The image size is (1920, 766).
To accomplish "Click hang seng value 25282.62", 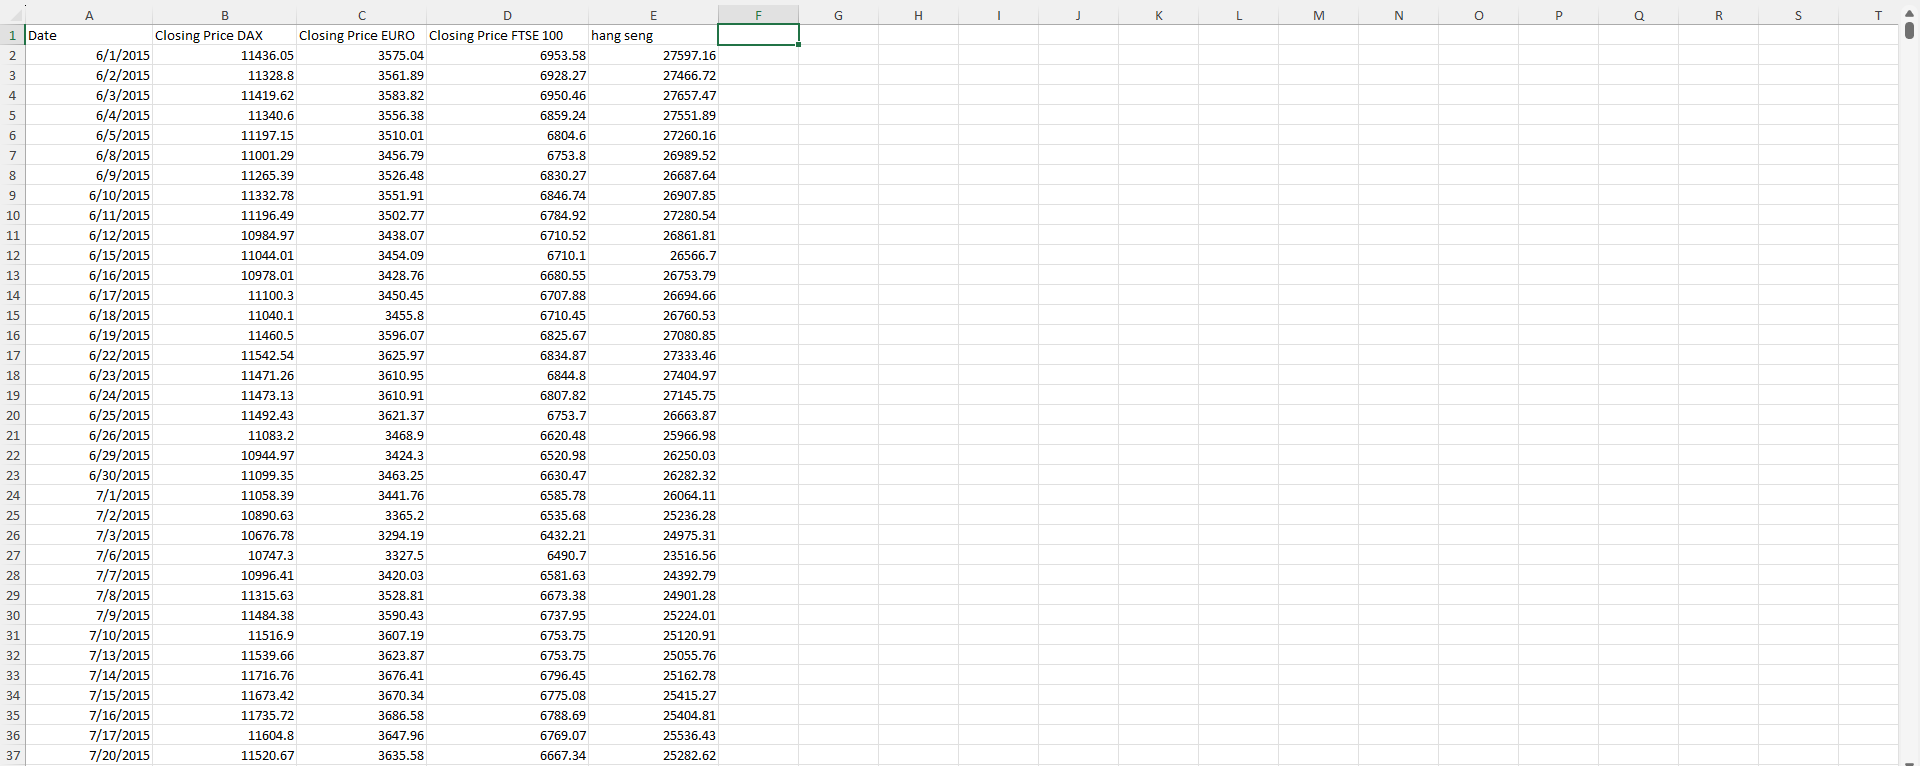I will [653, 755].
